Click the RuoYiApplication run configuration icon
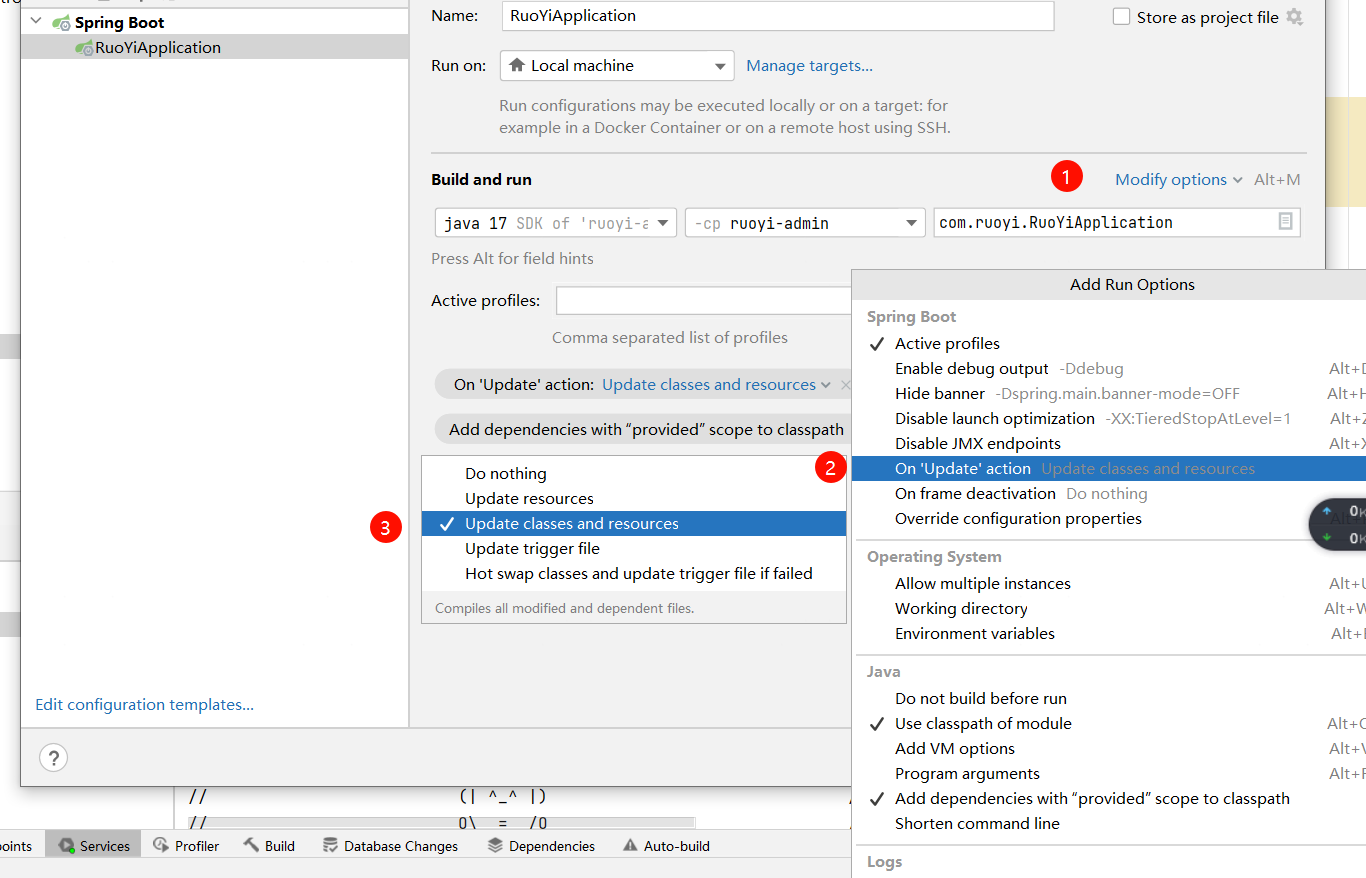Screen dimensions: 1366x878 click(84, 47)
